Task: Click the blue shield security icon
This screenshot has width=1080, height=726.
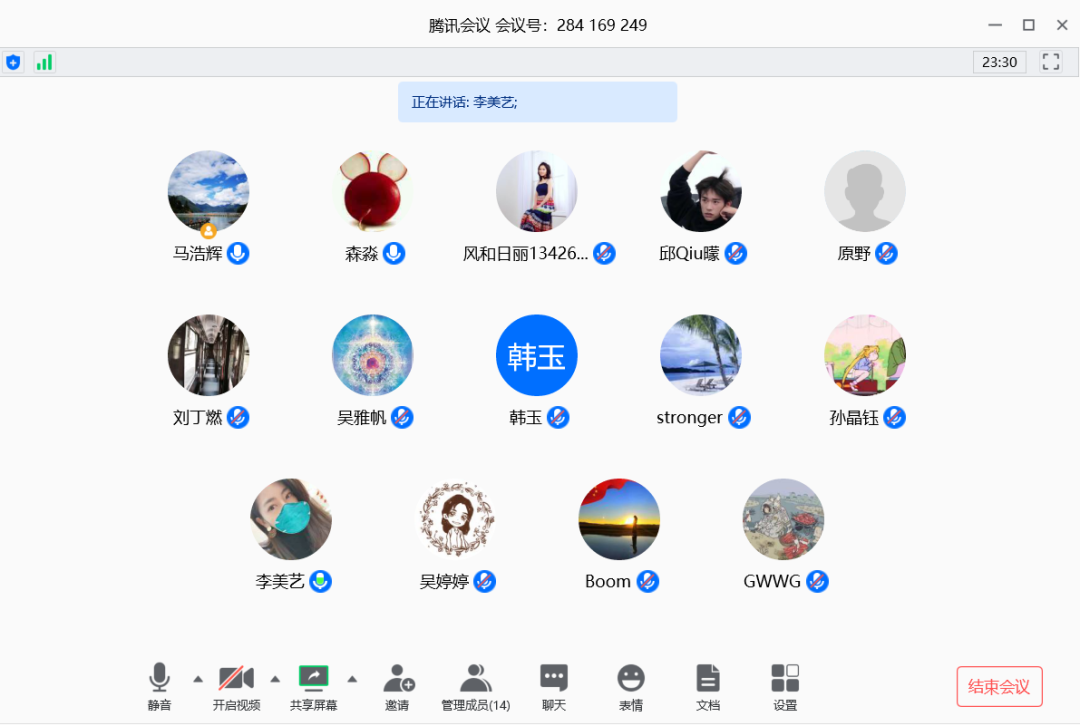Action: [x=13, y=62]
